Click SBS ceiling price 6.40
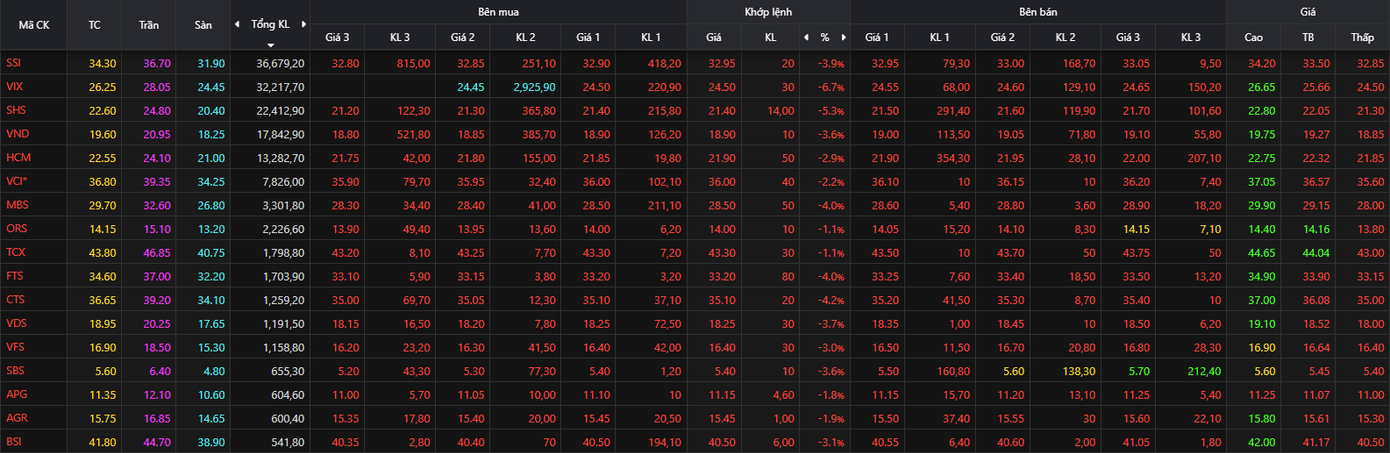Image resolution: width=1390 pixels, height=453 pixels. tap(156, 370)
